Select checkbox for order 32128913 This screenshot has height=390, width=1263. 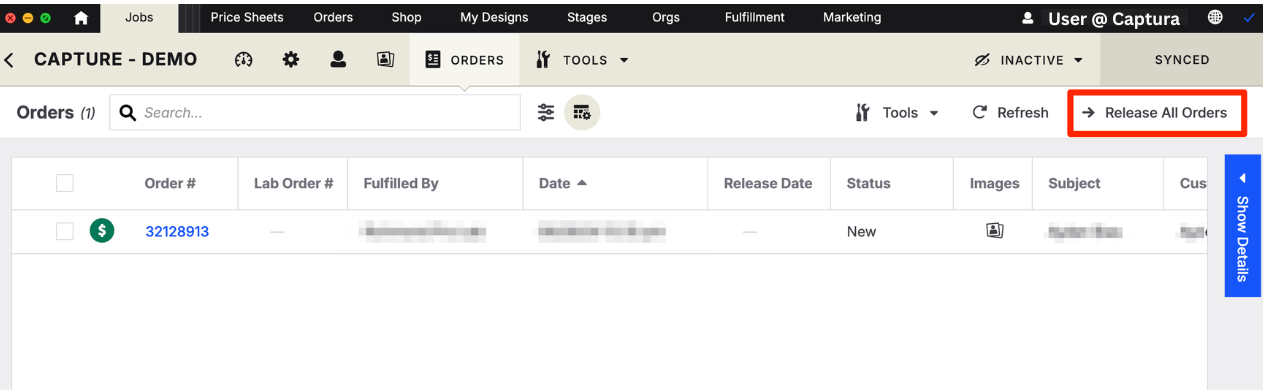65,231
